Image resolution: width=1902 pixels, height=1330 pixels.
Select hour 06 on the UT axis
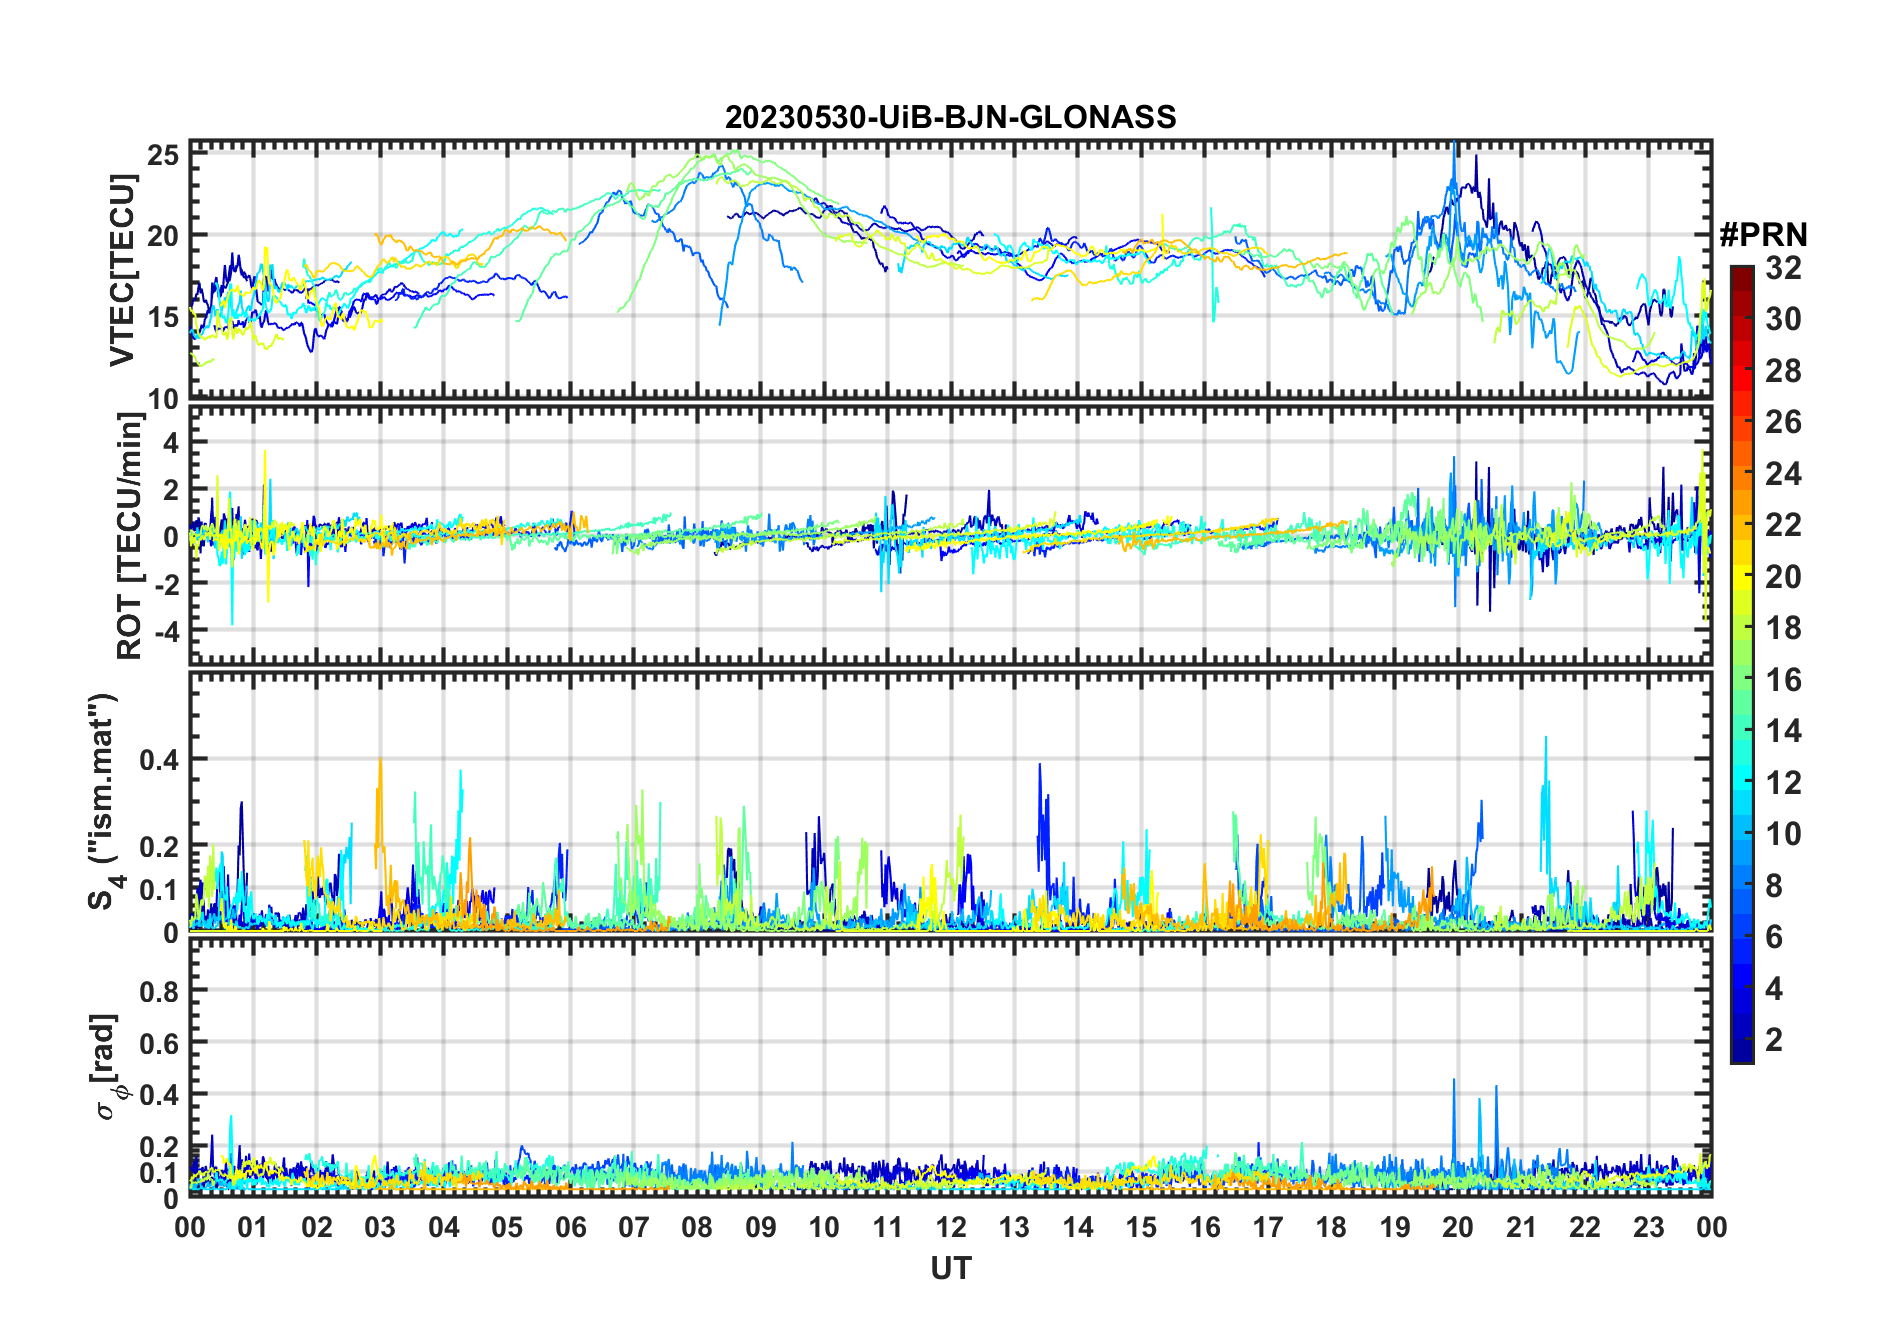[x=570, y=1227]
